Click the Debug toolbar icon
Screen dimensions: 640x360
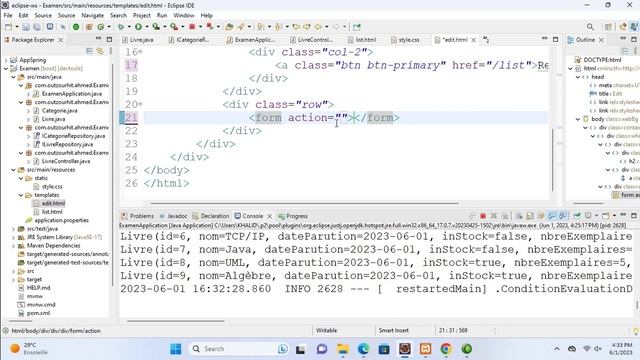click(121, 27)
